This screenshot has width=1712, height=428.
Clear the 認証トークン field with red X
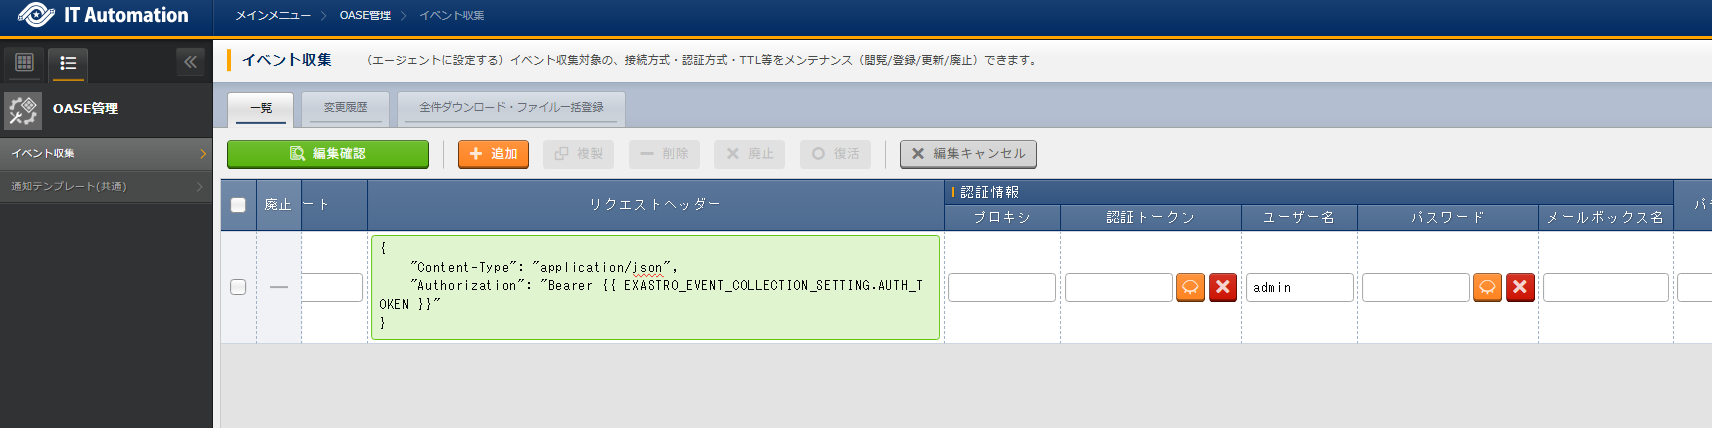(x=1223, y=288)
